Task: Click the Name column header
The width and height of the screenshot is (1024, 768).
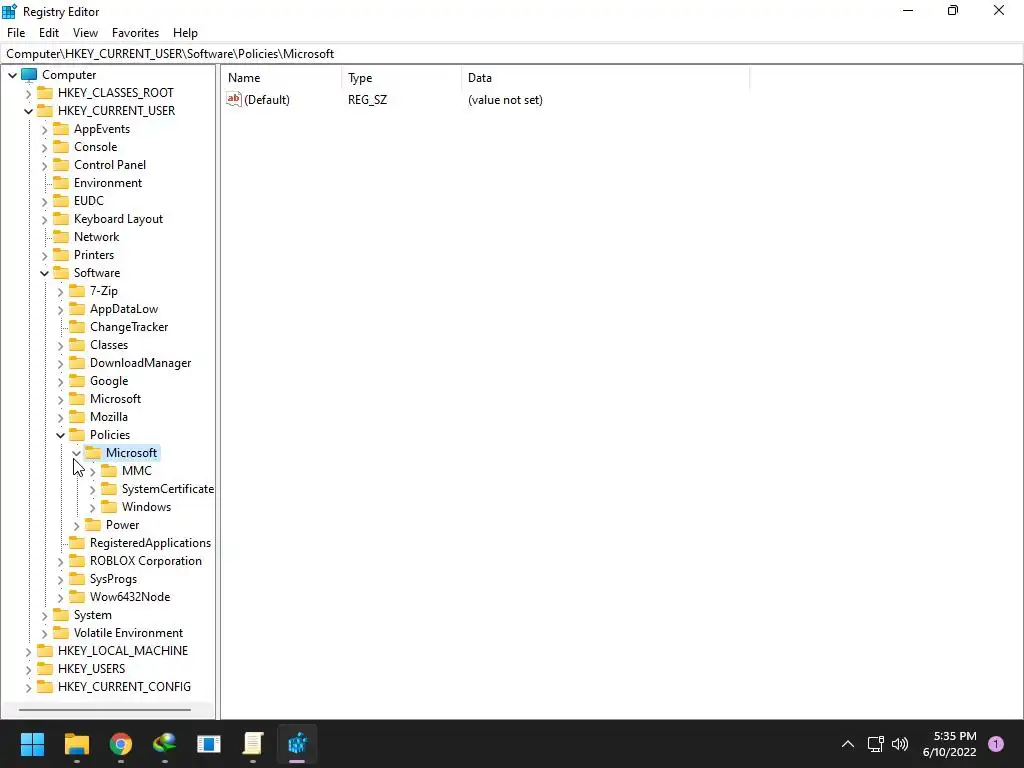Action: point(282,78)
